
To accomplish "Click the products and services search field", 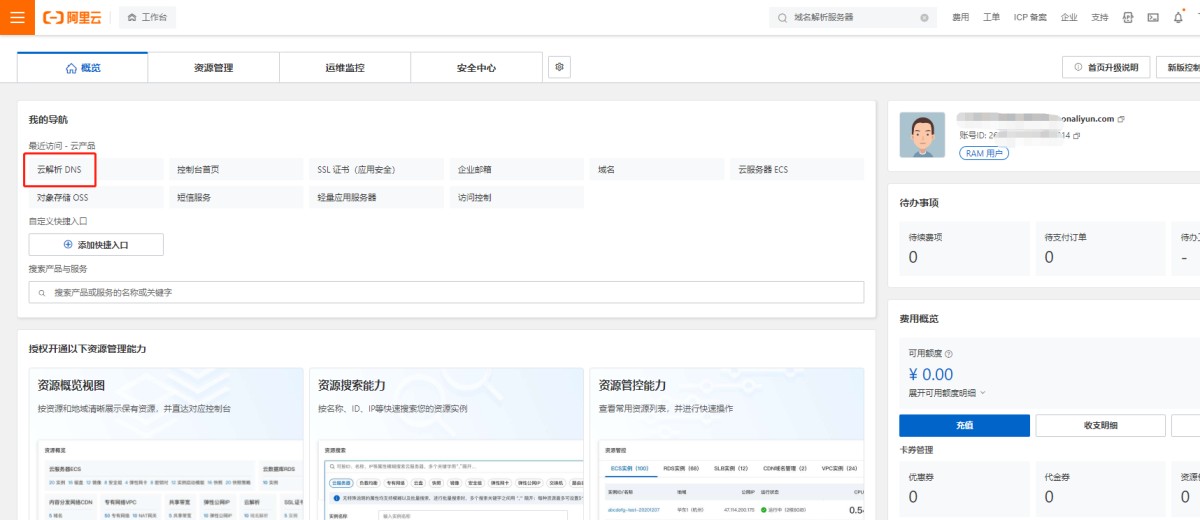I will (x=446, y=292).
